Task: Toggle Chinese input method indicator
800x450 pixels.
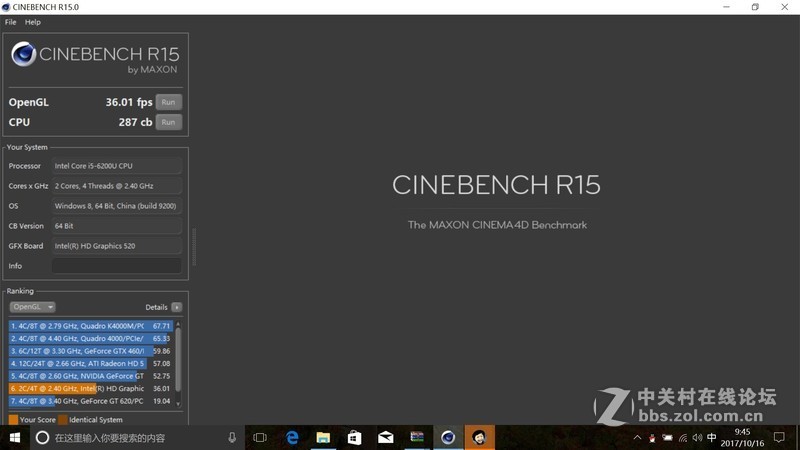Action: coord(712,438)
